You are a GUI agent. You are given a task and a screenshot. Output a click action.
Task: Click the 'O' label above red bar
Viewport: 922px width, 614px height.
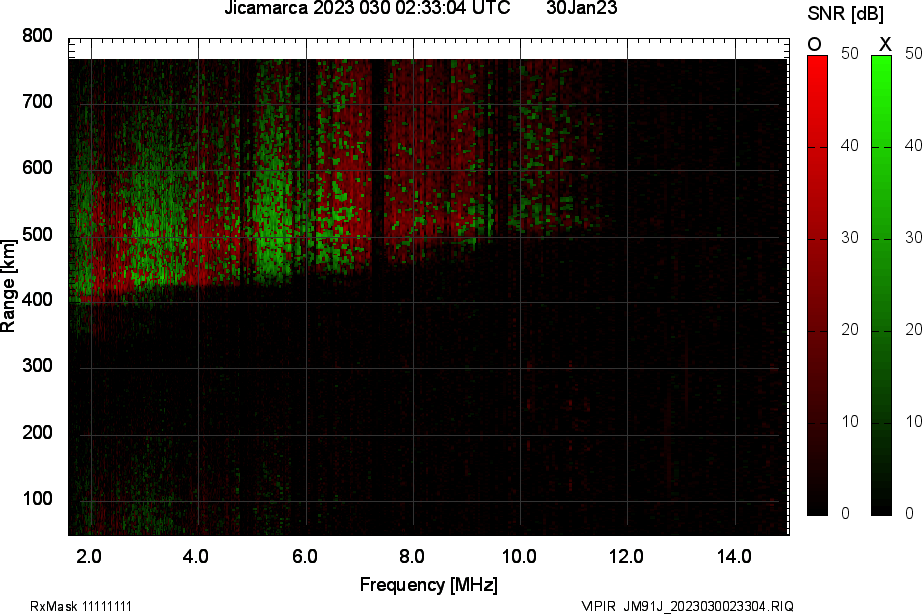[x=815, y=44]
